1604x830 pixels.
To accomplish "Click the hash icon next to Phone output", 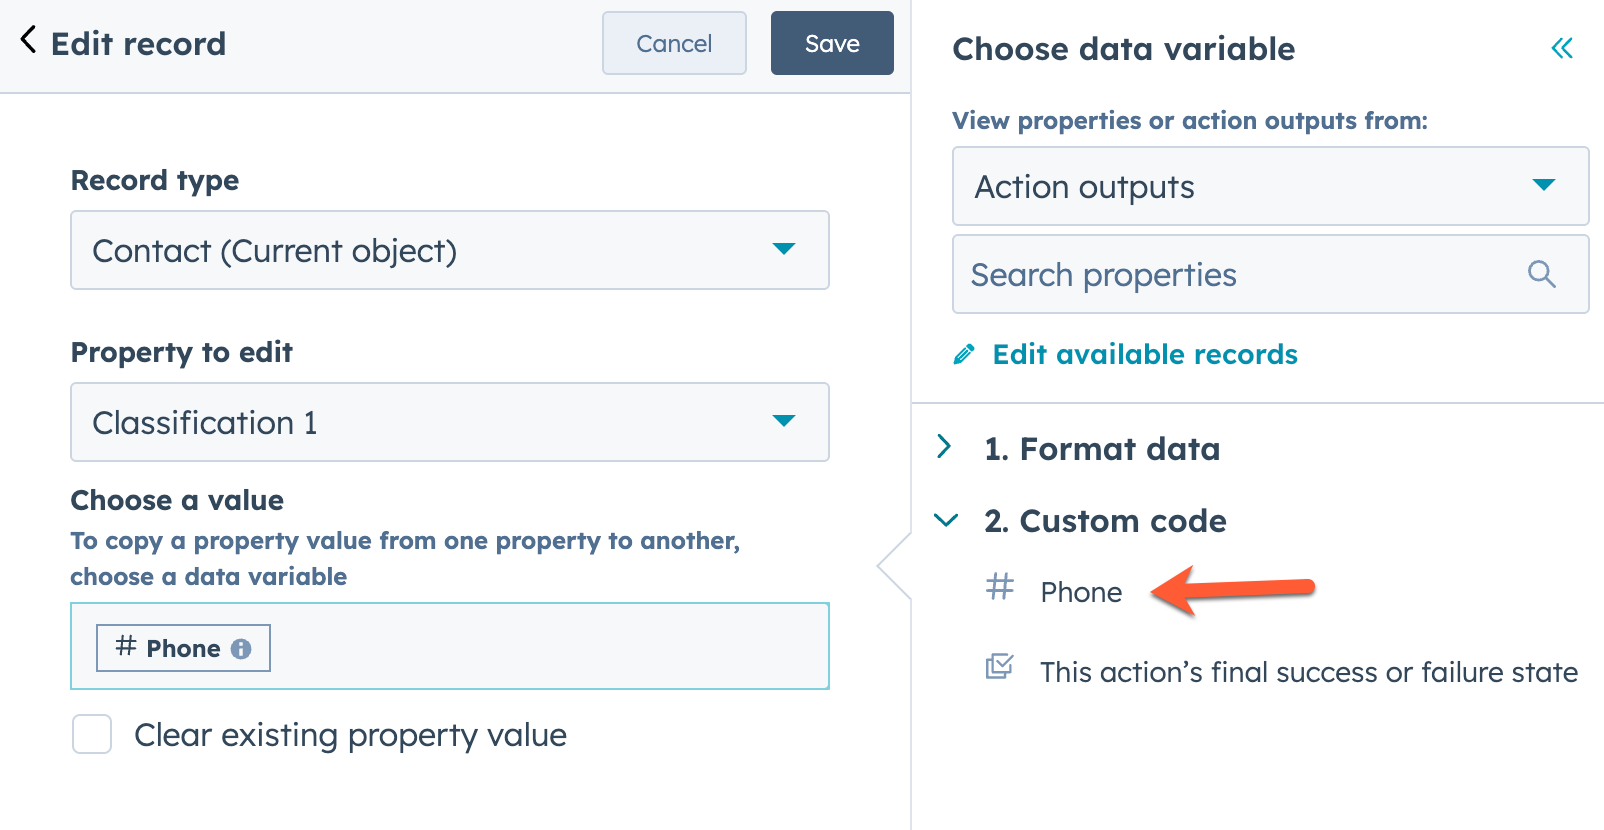I will [x=999, y=586].
